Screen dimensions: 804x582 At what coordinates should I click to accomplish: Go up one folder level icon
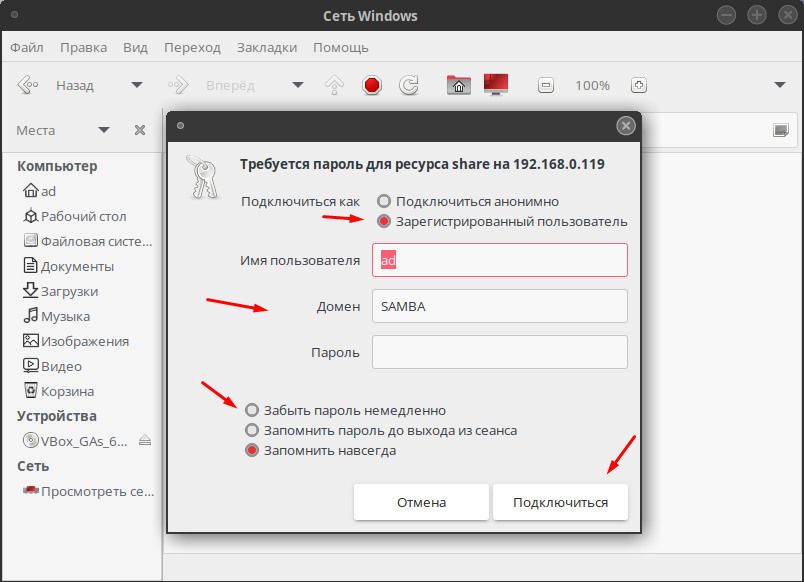pos(334,85)
